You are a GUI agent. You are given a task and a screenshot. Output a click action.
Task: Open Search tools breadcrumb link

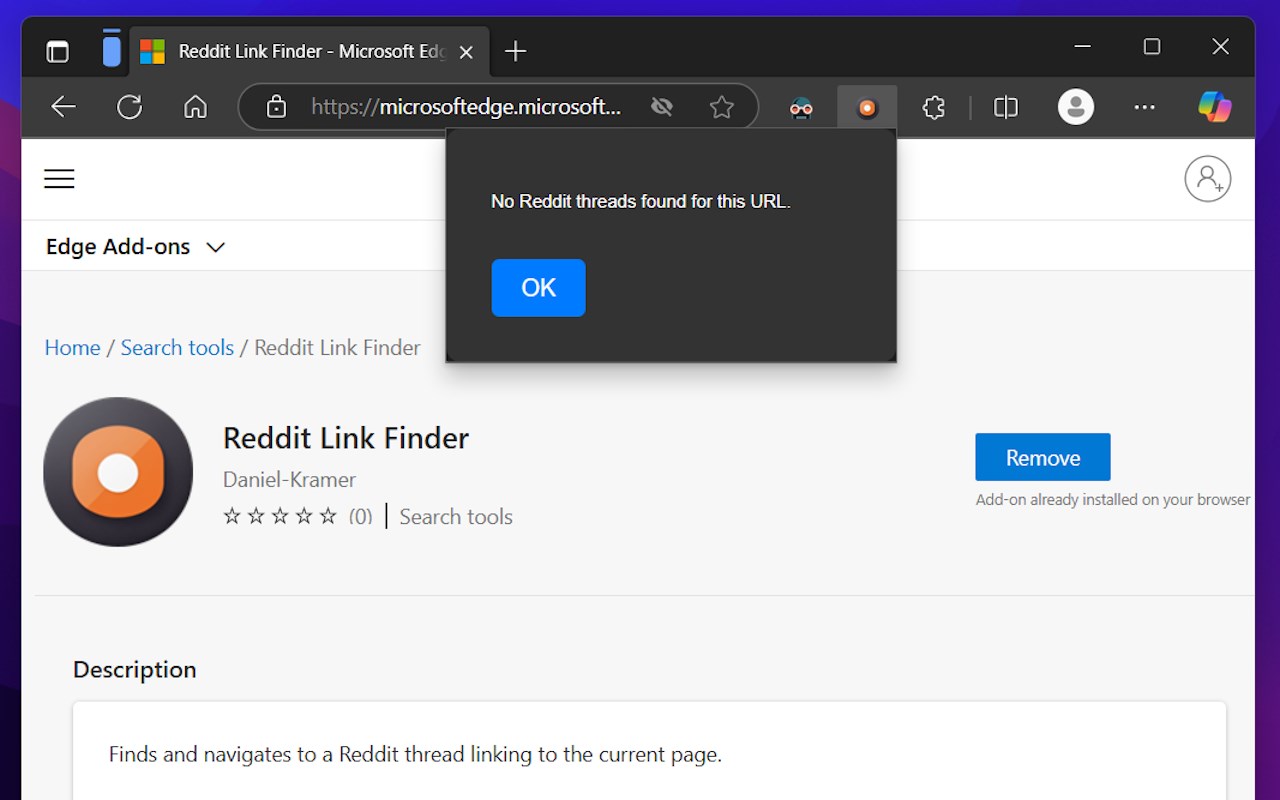click(177, 348)
